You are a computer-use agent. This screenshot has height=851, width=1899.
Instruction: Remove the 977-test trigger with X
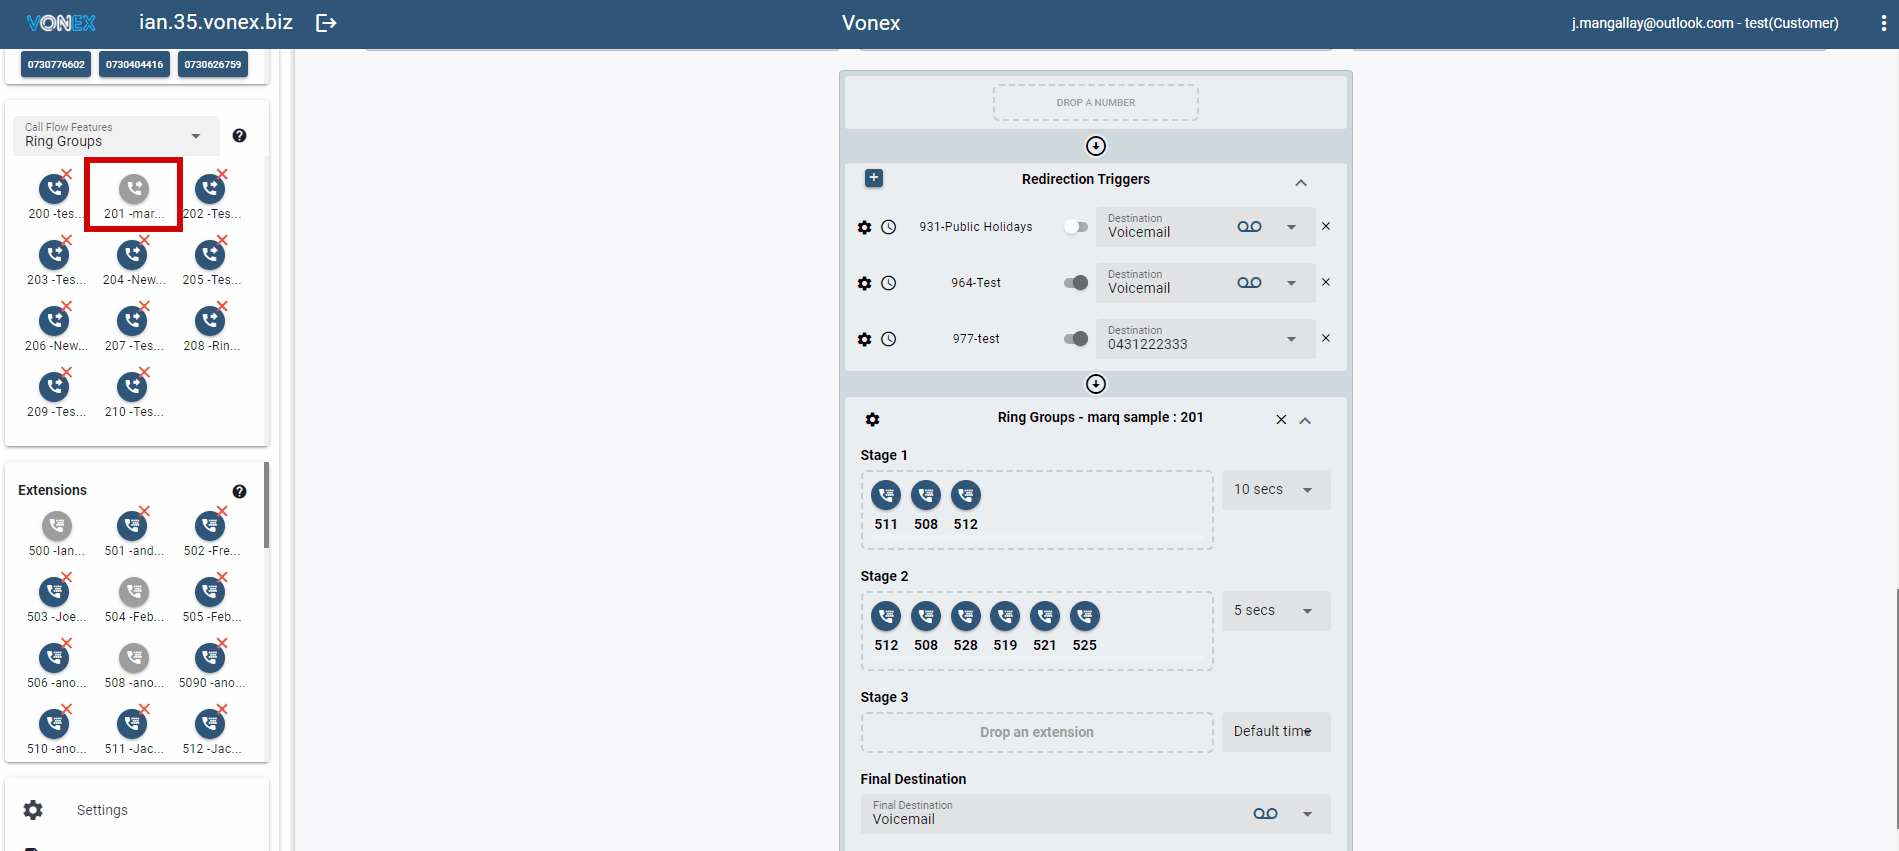(1326, 339)
